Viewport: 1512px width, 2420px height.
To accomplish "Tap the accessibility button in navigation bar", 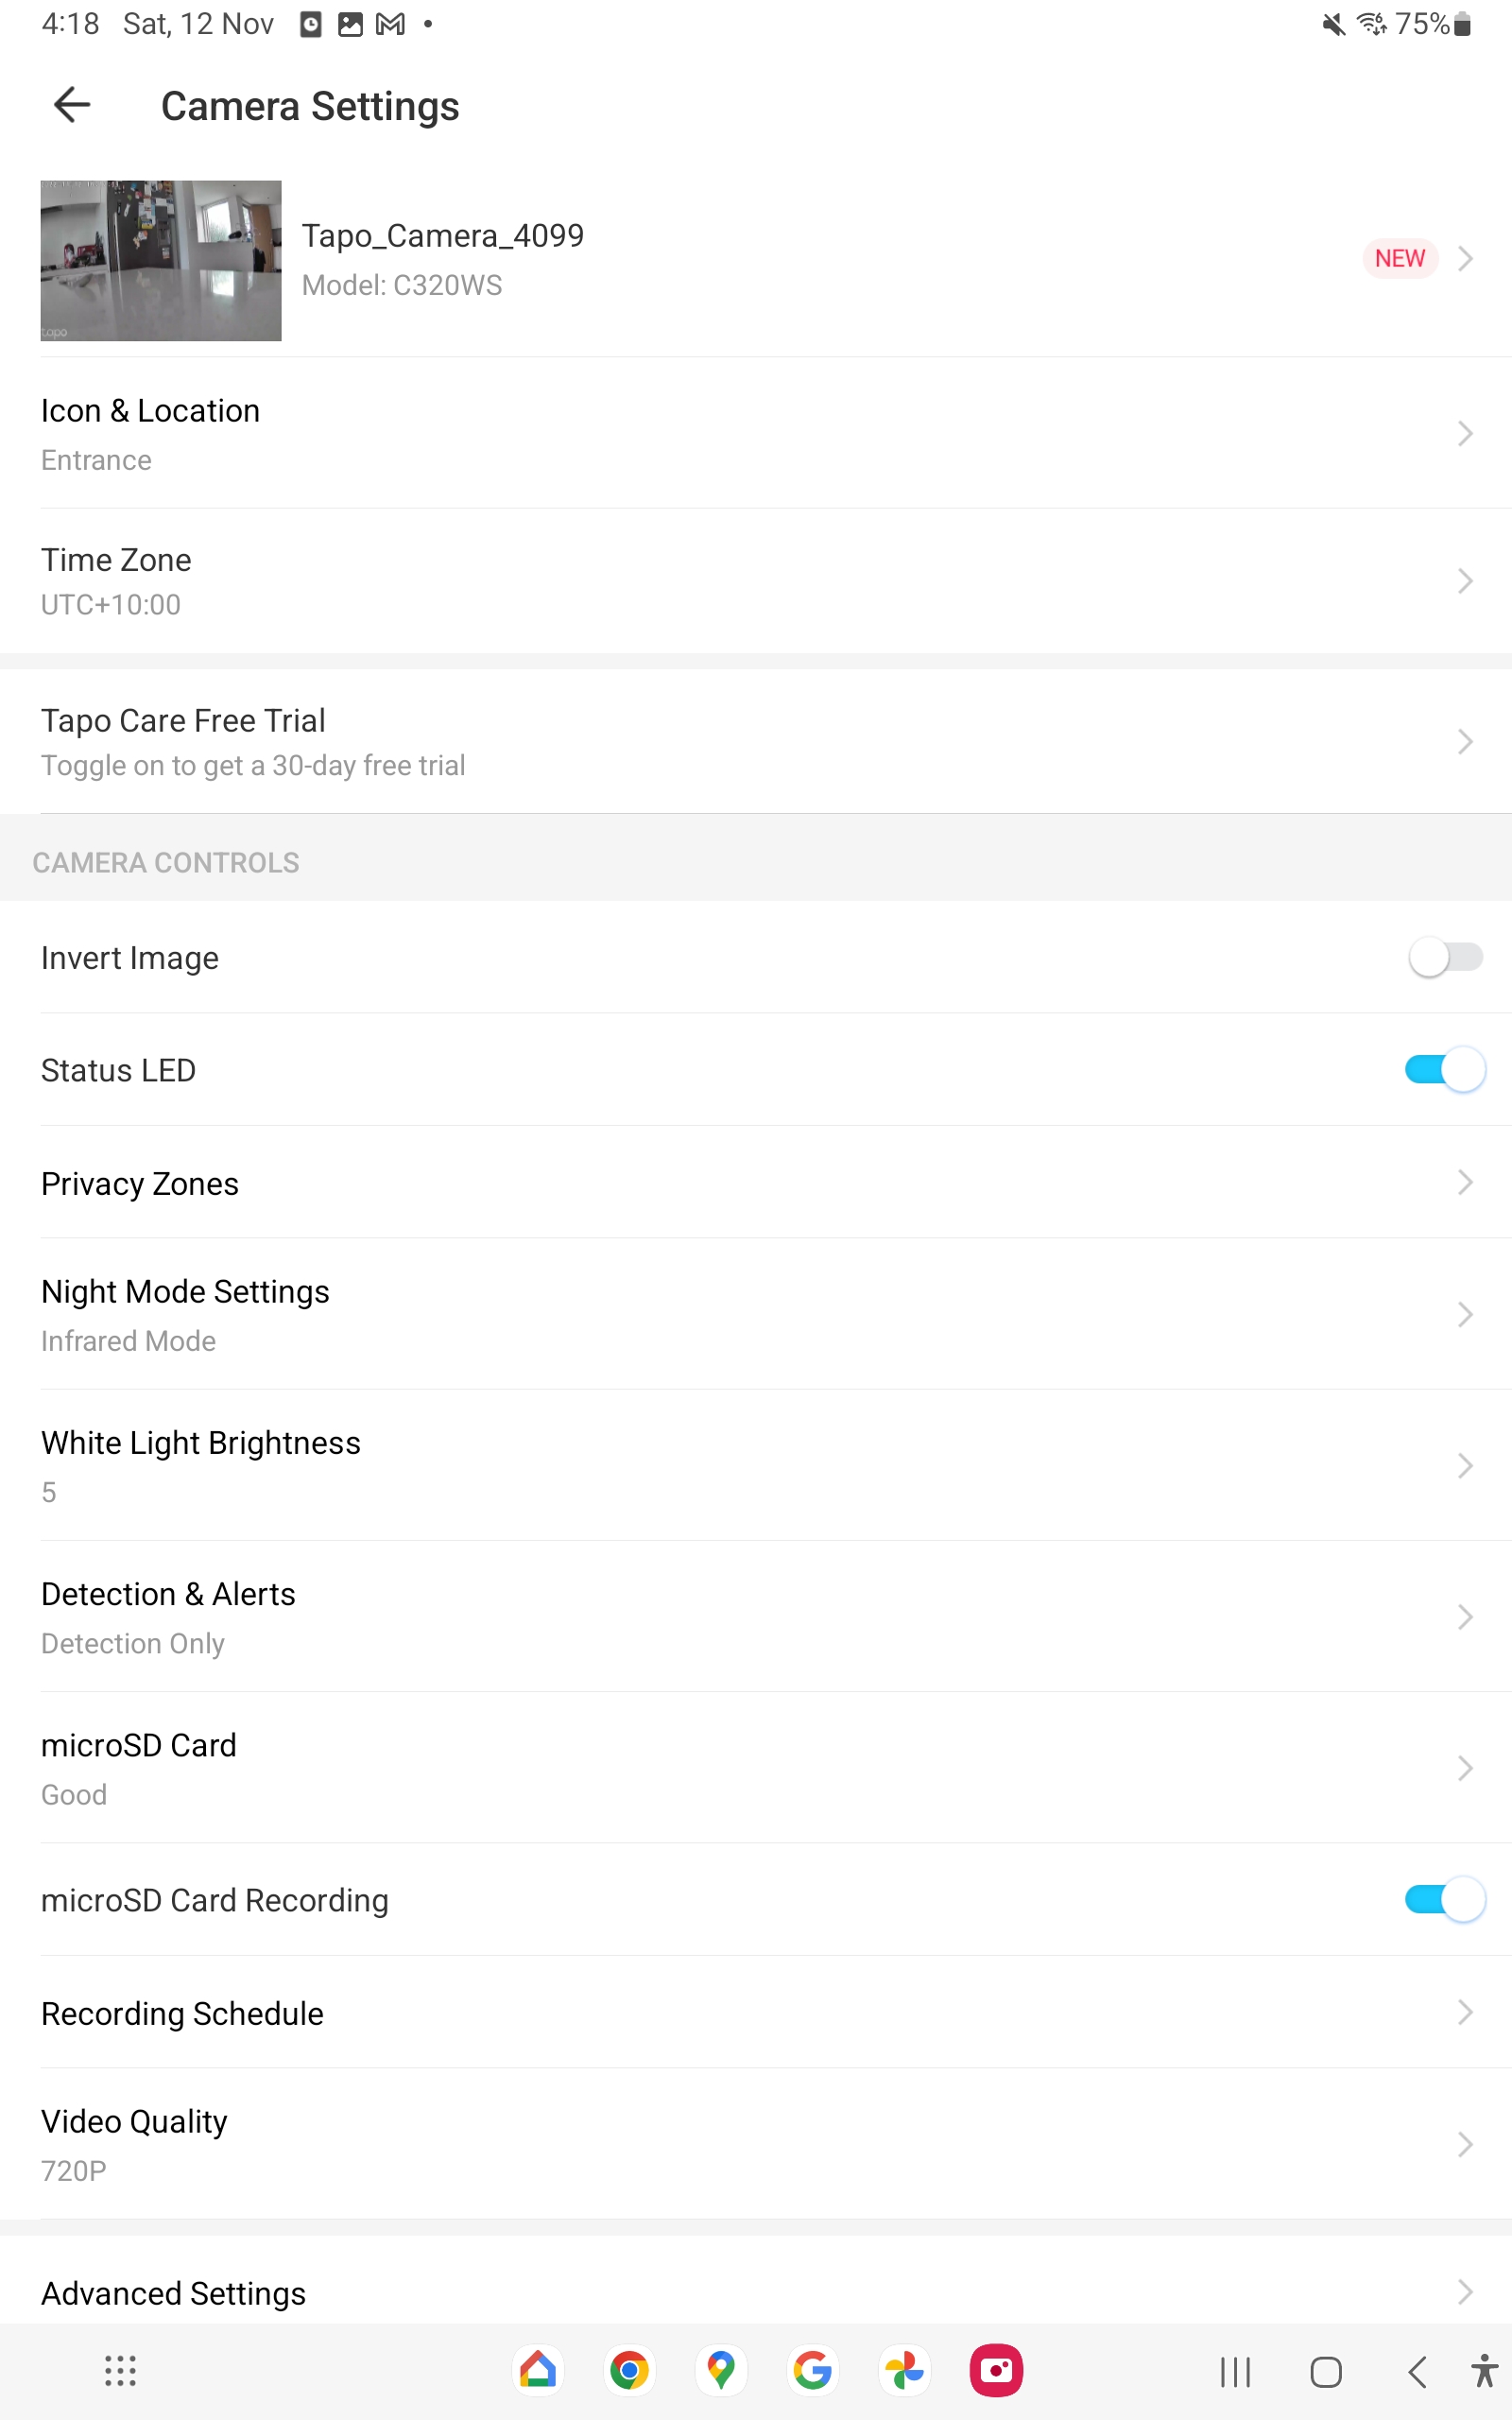I will 1484,2370.
